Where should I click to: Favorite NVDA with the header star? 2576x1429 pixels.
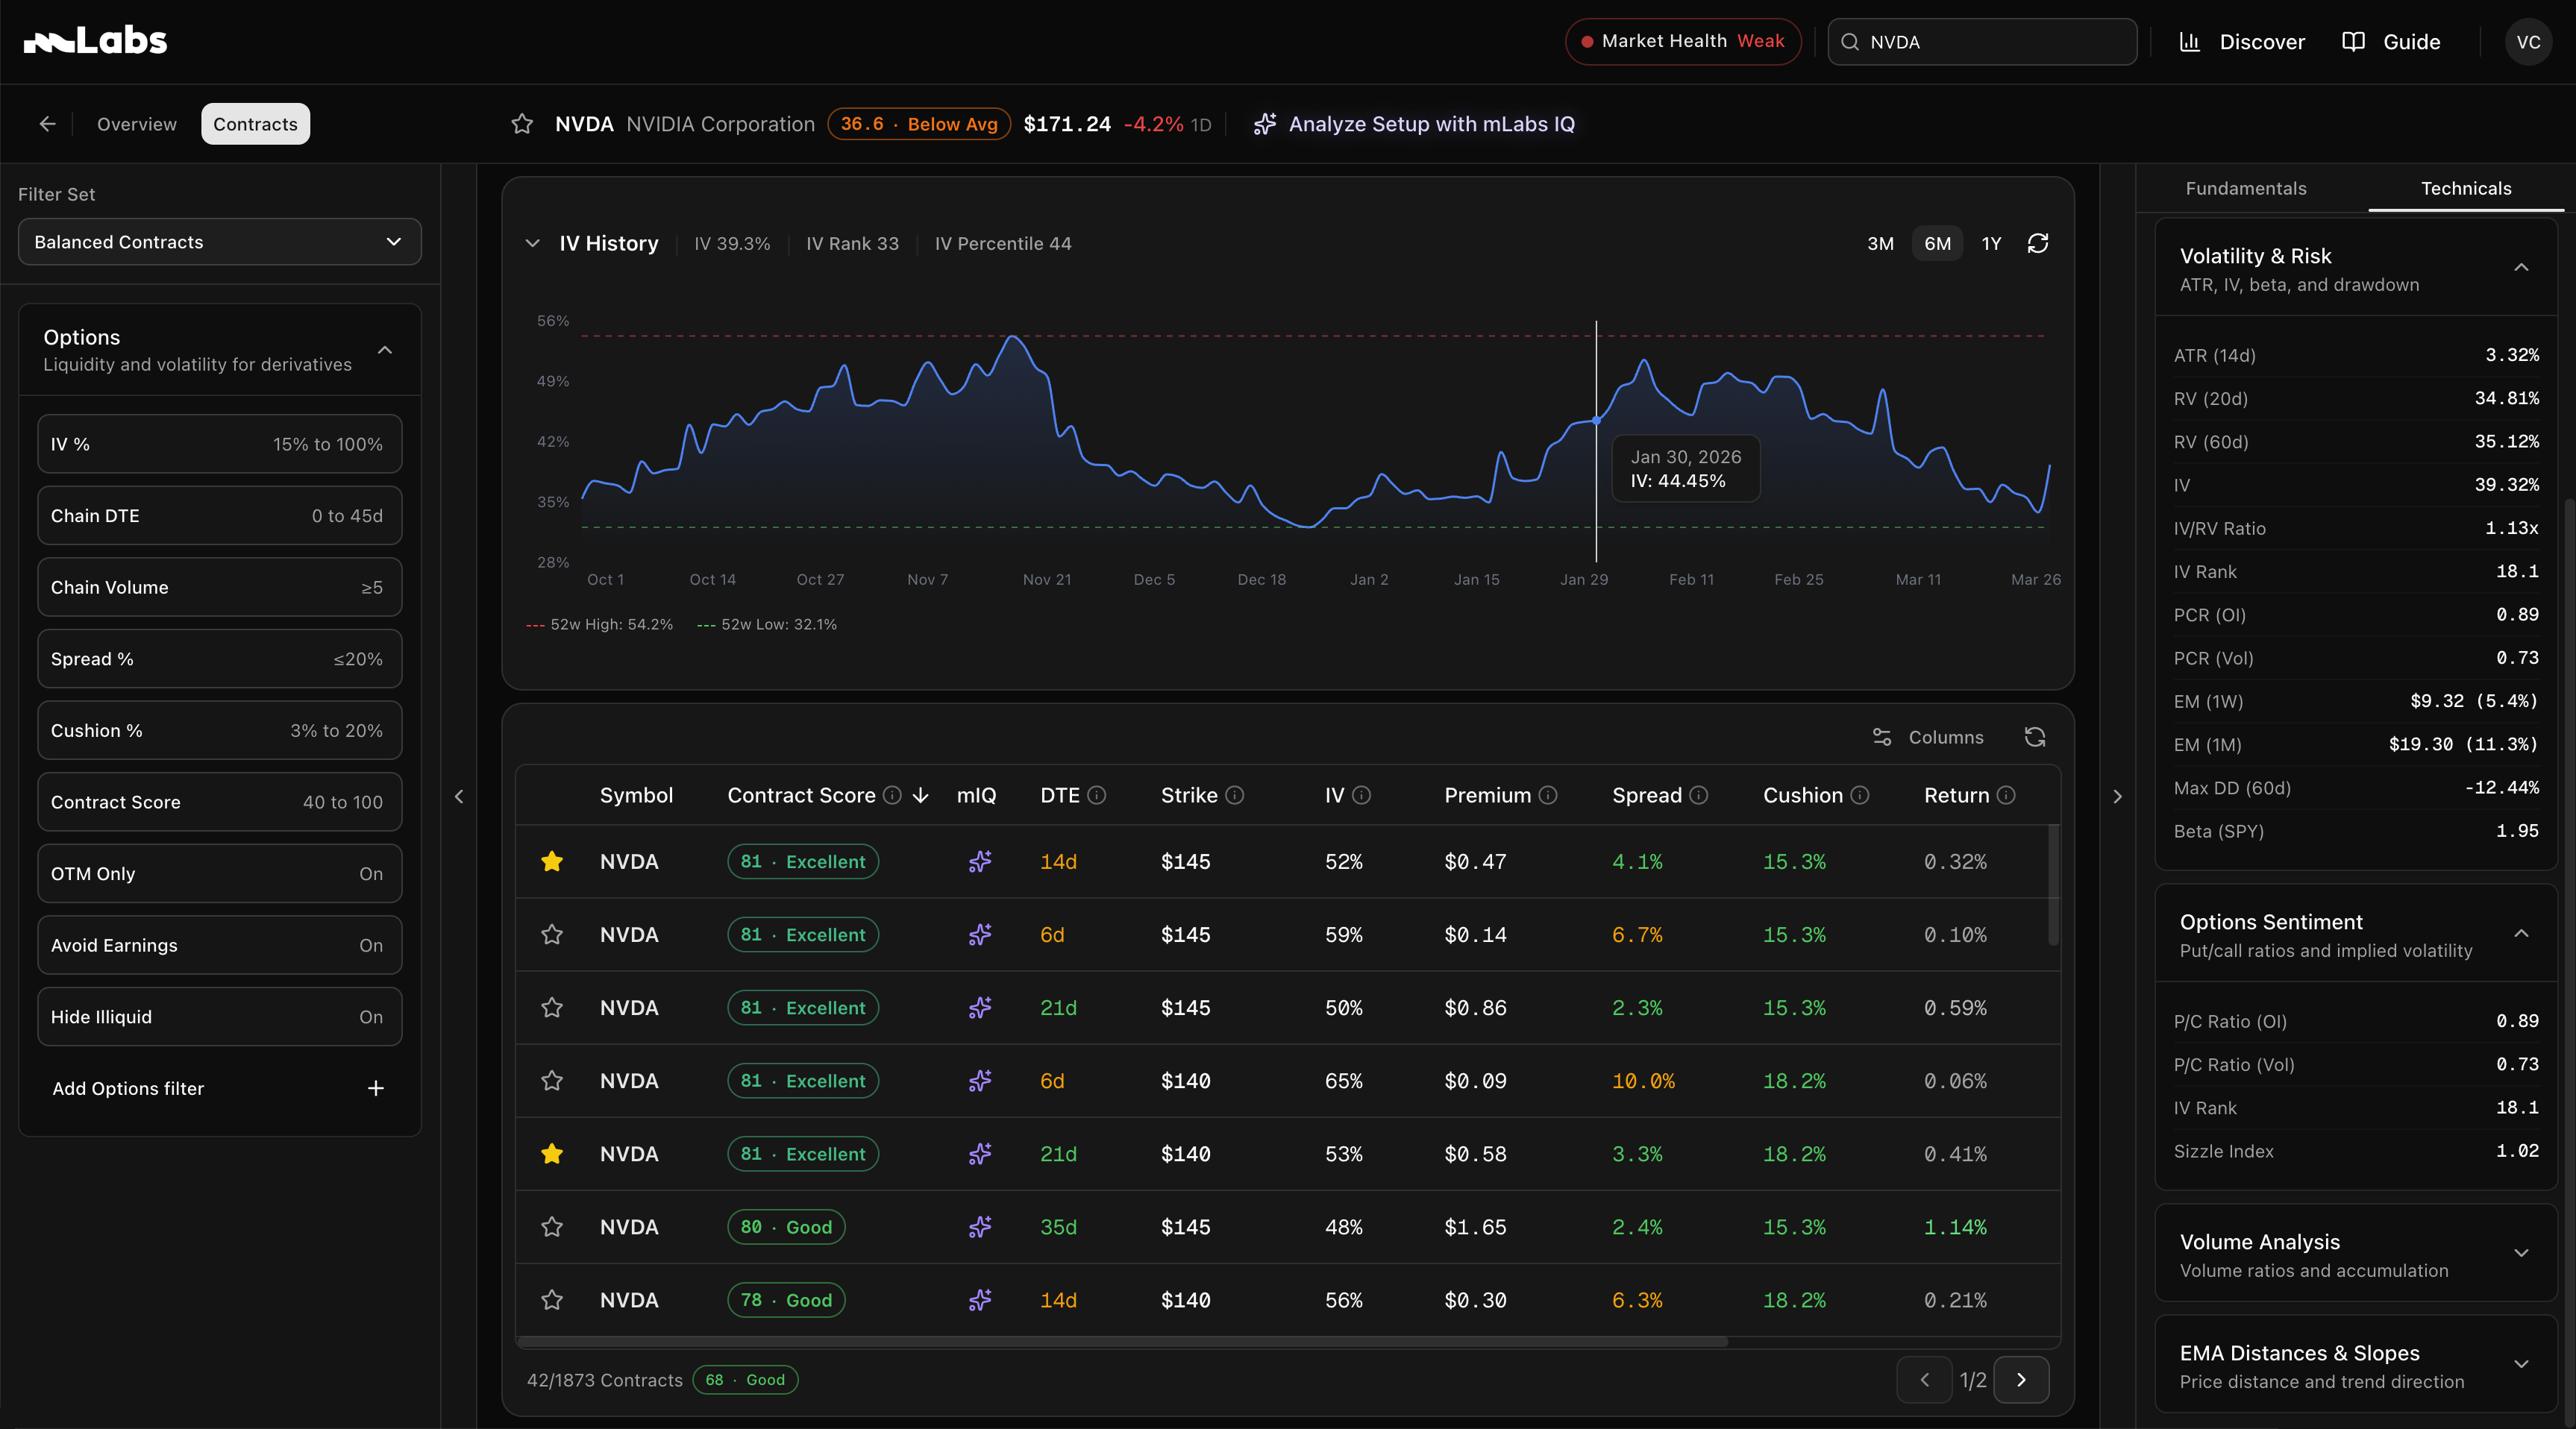(522, 124)
